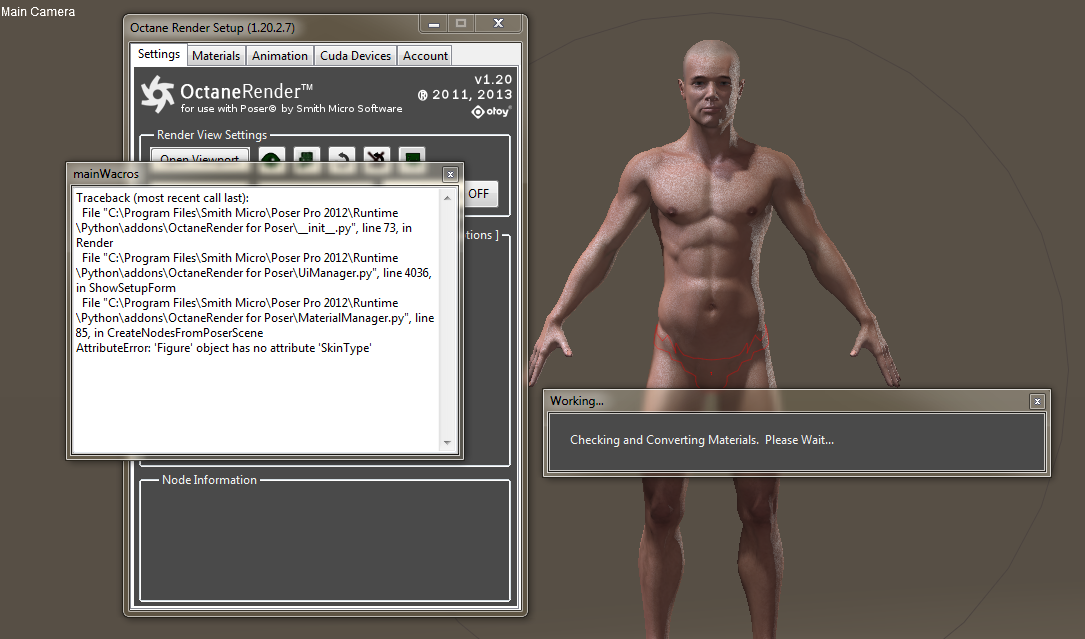Click the Node Information panel heading

209,480
